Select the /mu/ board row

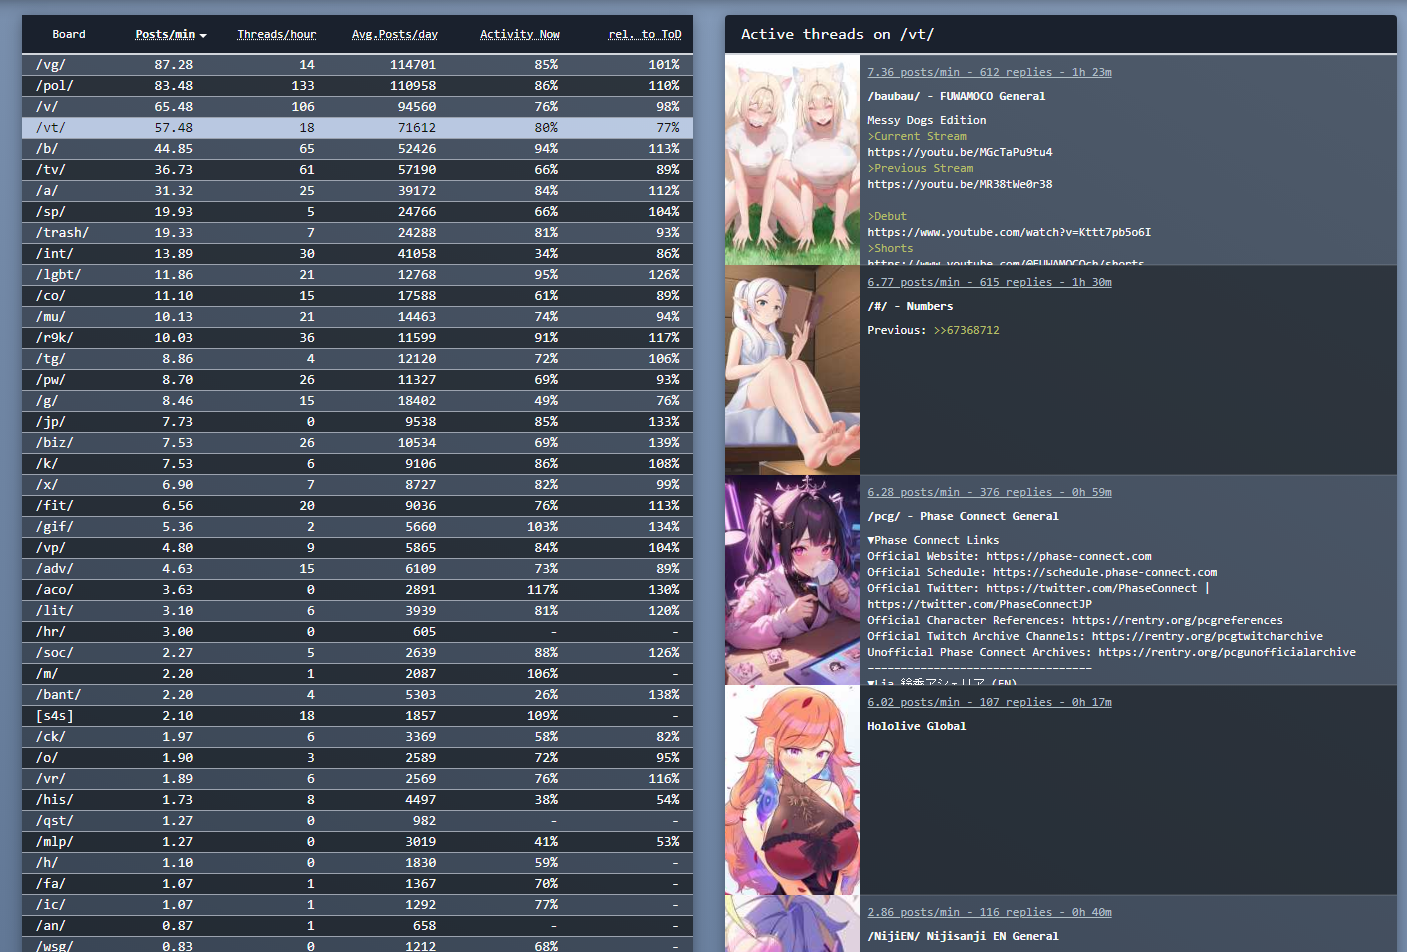click(357, 317)
